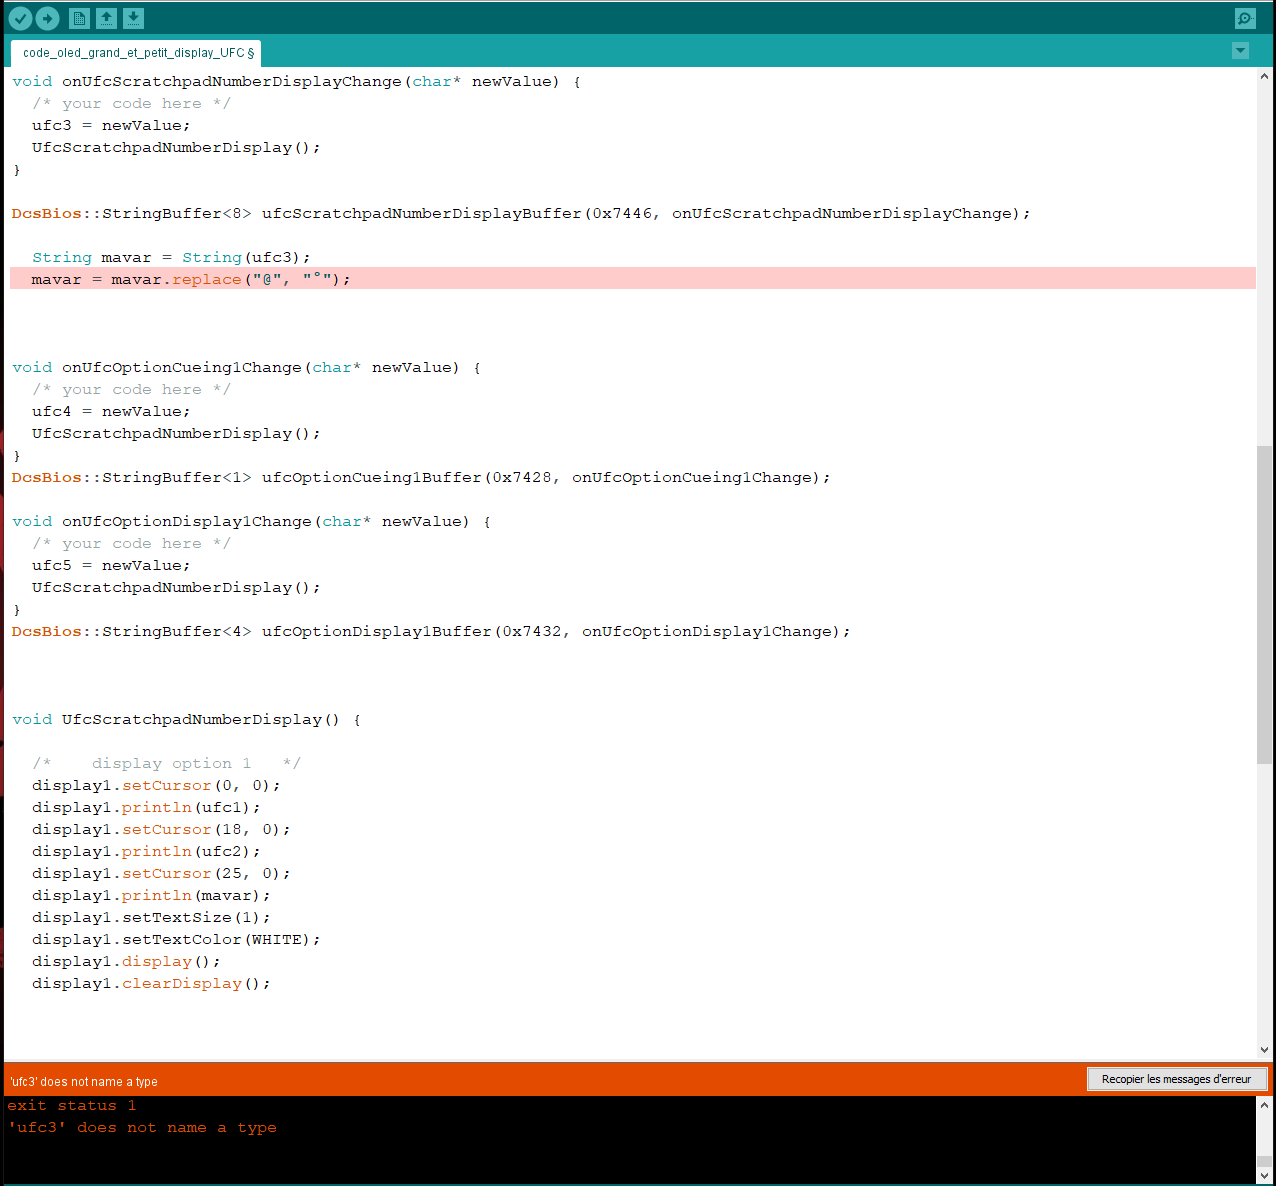Click 'display1.println(ufc1);' line
This screenshot has height=1187, width=1277.
146,808
